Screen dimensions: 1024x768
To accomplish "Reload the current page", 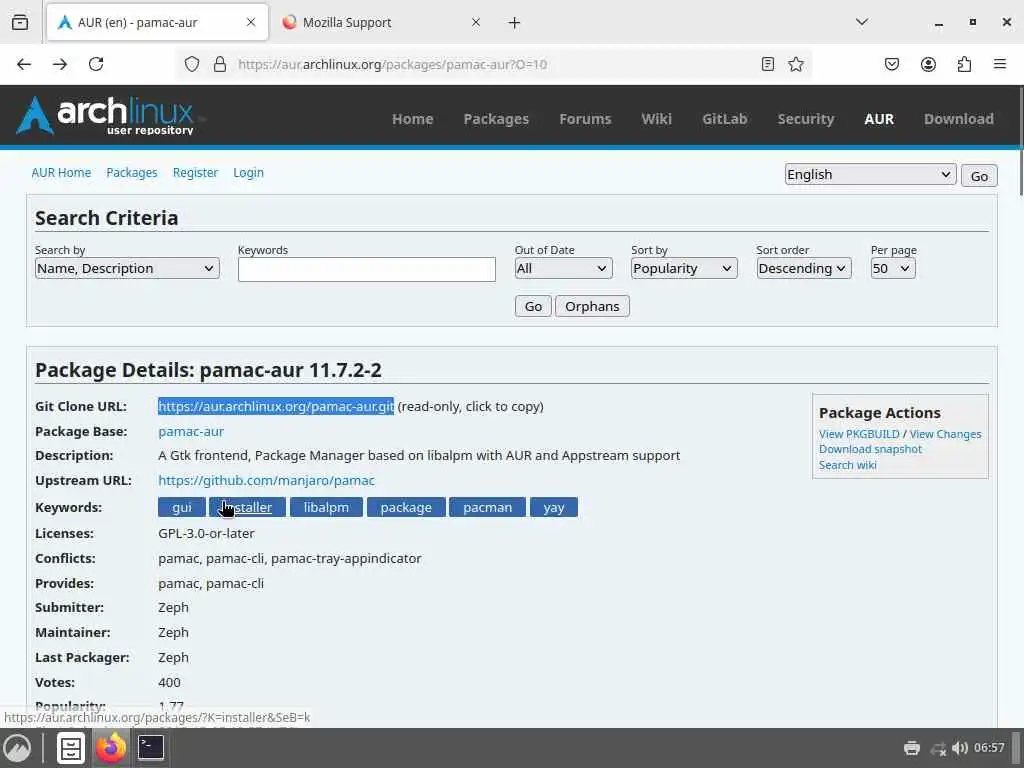I will [x=96, y=64].
